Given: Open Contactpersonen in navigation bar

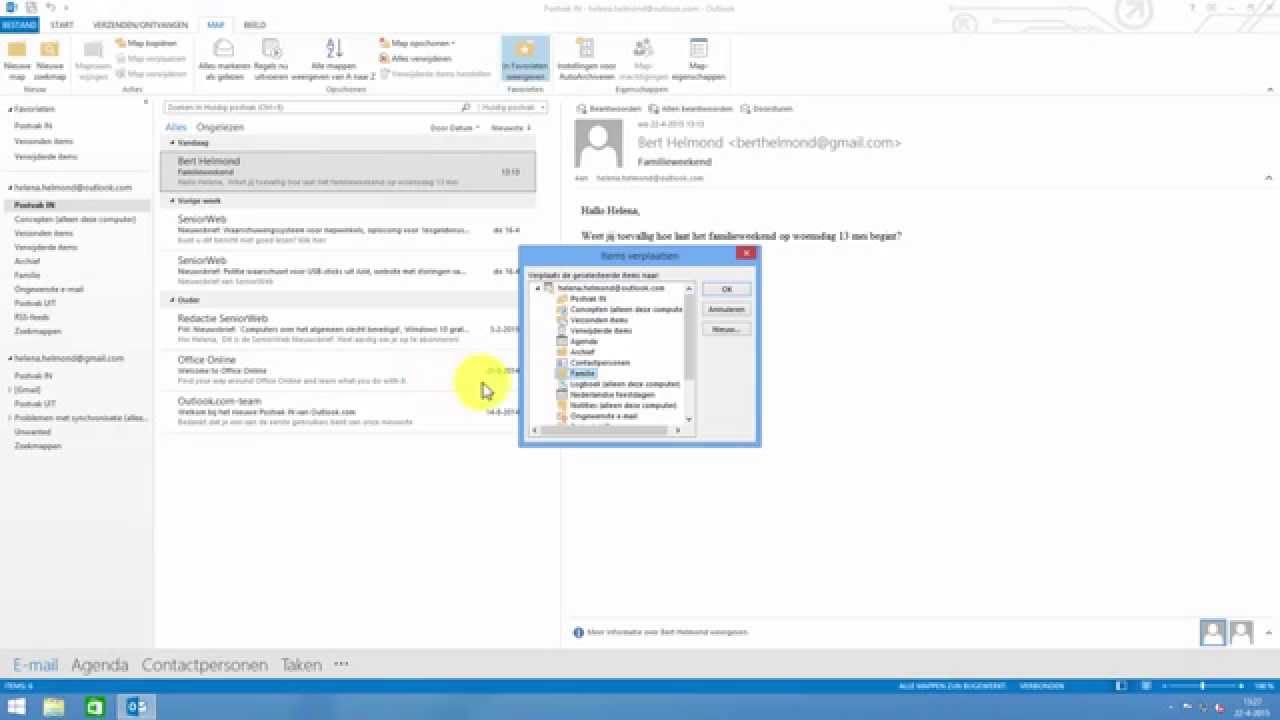Looking at the screenshot, I should [x=205, y=665].
